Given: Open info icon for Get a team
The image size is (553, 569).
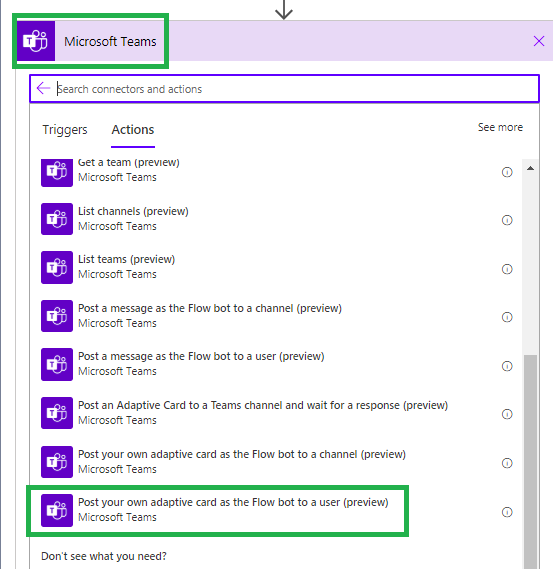Looking at the screenshot, I should (507, 172).
